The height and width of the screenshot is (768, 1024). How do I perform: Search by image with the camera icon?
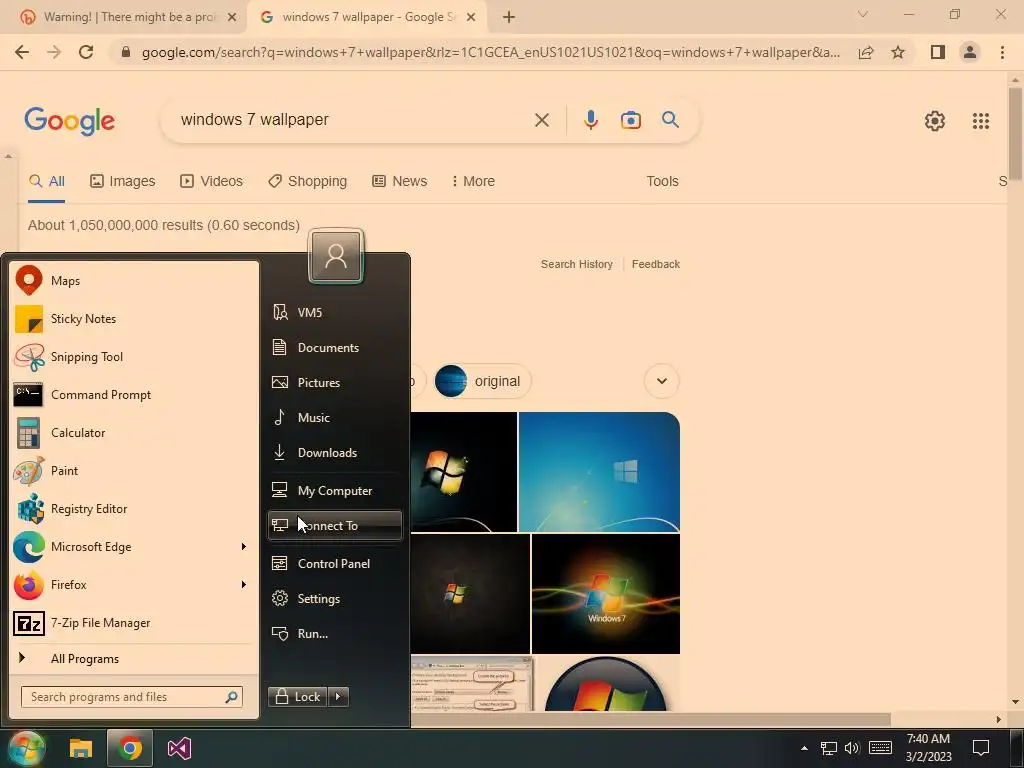coord(630,120)
